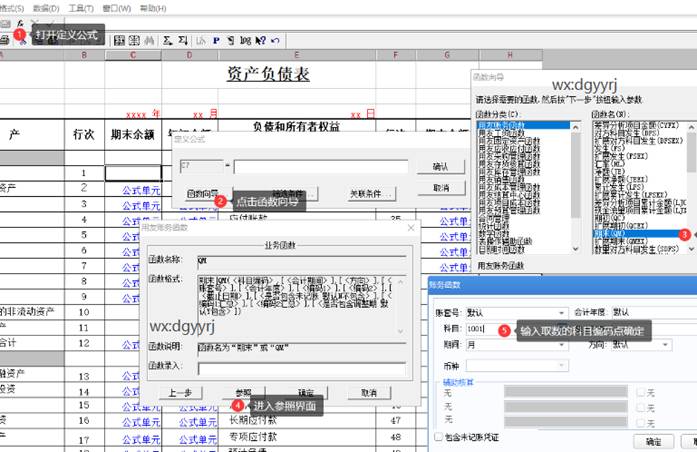Click 上一步 in business function dialog
The height and width of the screenshot is (452, 697).
tap(180, 393)
